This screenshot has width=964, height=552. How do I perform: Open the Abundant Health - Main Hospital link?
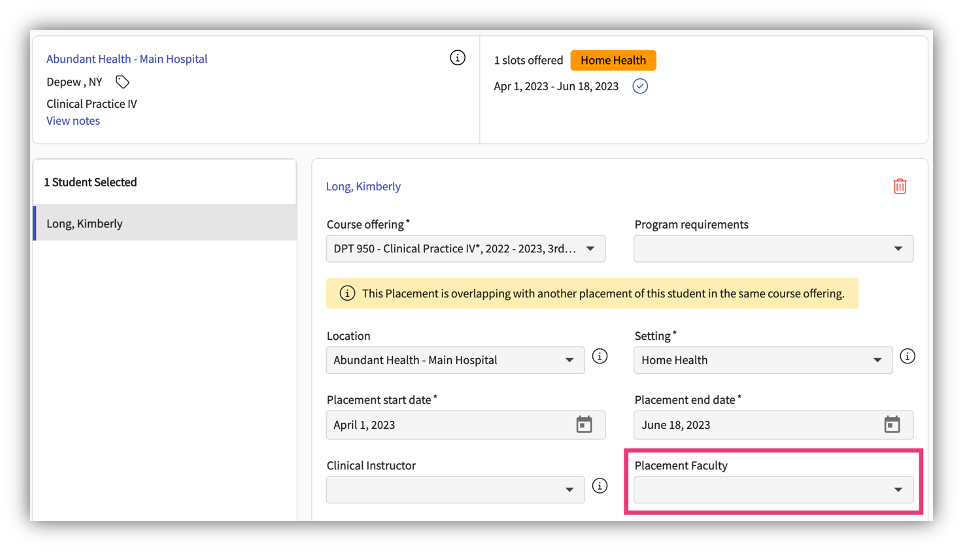click(127, 59)
